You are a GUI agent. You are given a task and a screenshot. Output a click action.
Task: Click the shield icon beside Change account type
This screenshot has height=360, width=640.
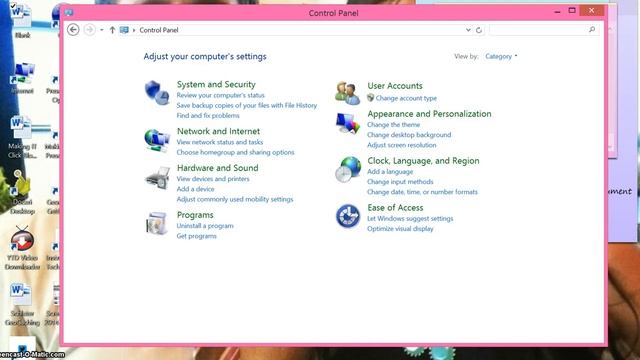click(370, 98)
